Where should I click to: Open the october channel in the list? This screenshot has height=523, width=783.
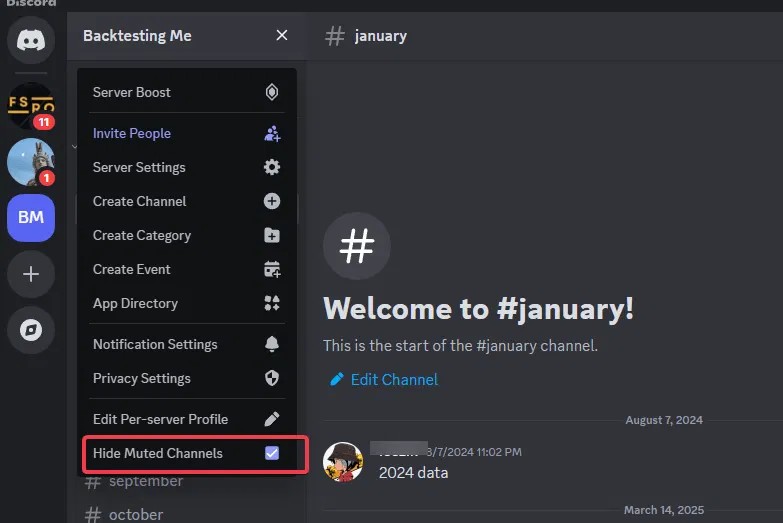coord(136,514)
